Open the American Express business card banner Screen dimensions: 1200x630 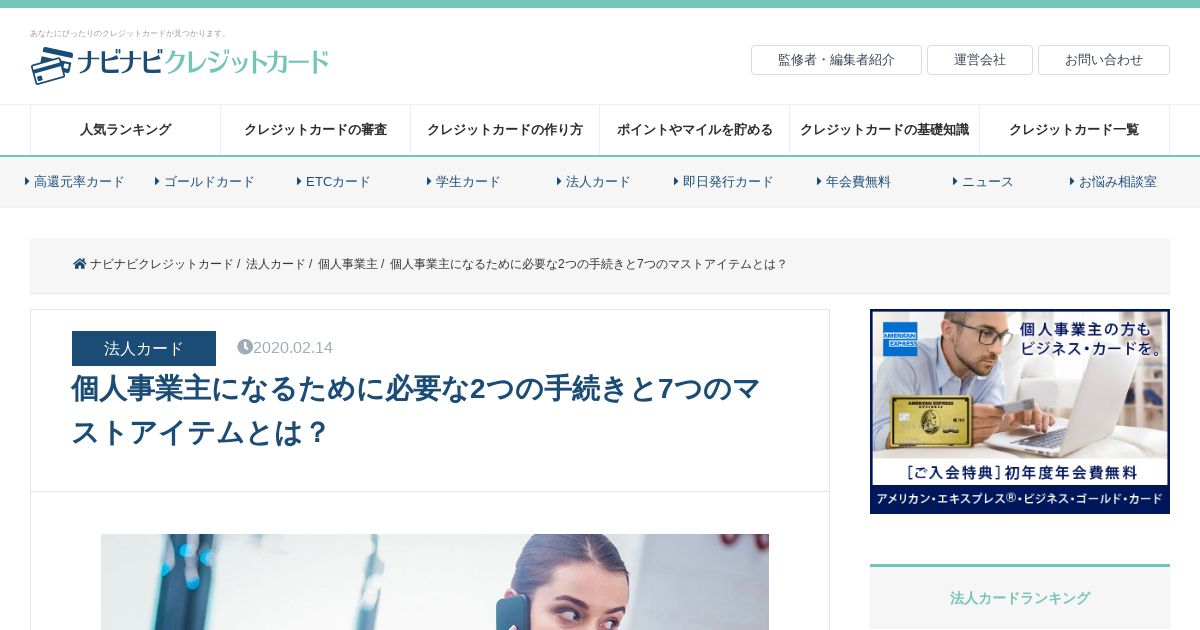(x=1020, y=411)
